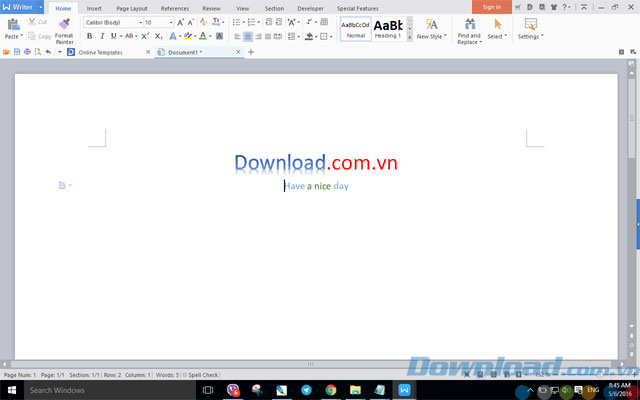This screenshot has height=400, width=640.
Task: Toggle align right paragraph button
Action: [x=258, y=36]
